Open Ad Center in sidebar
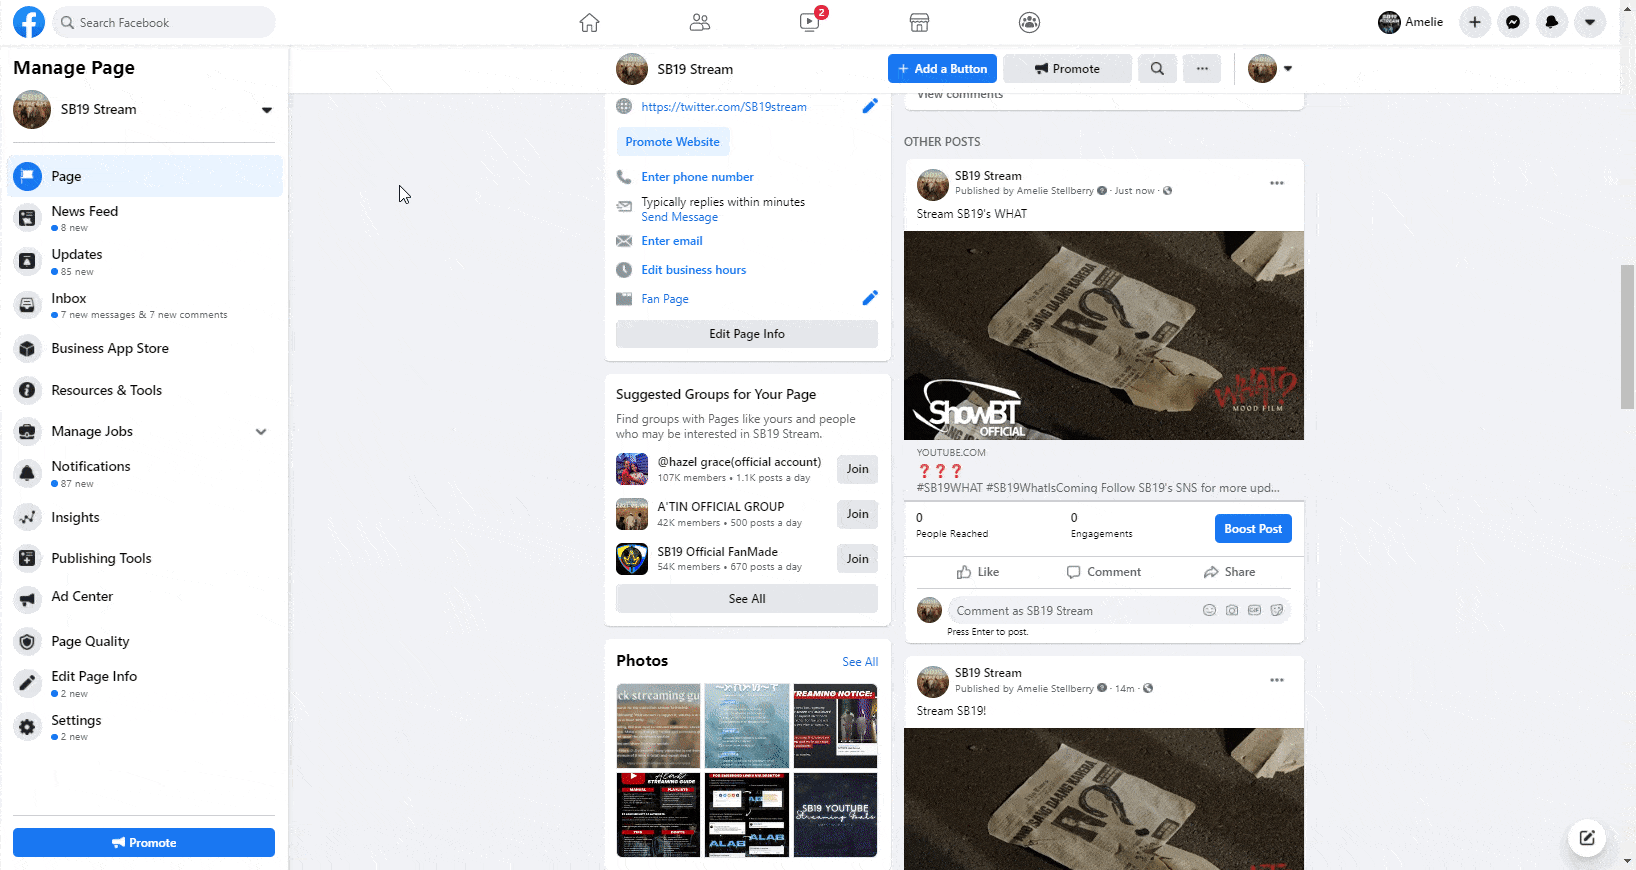This screenshot has width=1636, height=870. 145,597
